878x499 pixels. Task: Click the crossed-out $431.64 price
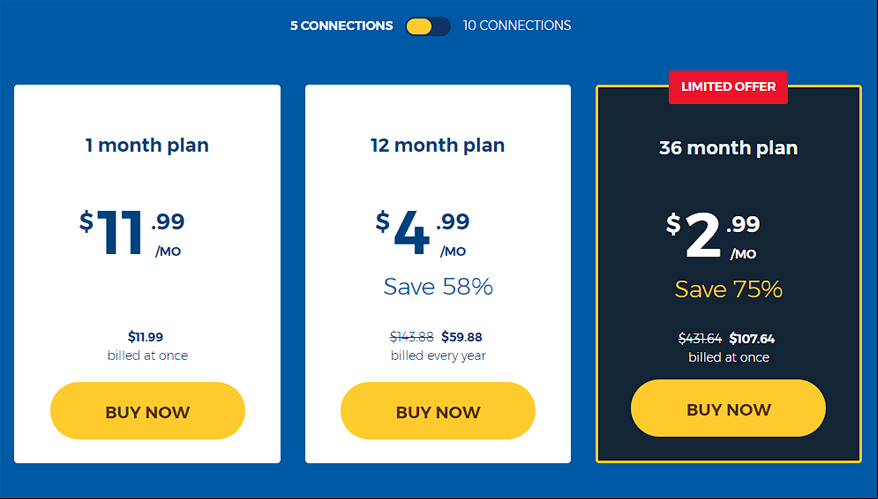click(x=700, y=339)
